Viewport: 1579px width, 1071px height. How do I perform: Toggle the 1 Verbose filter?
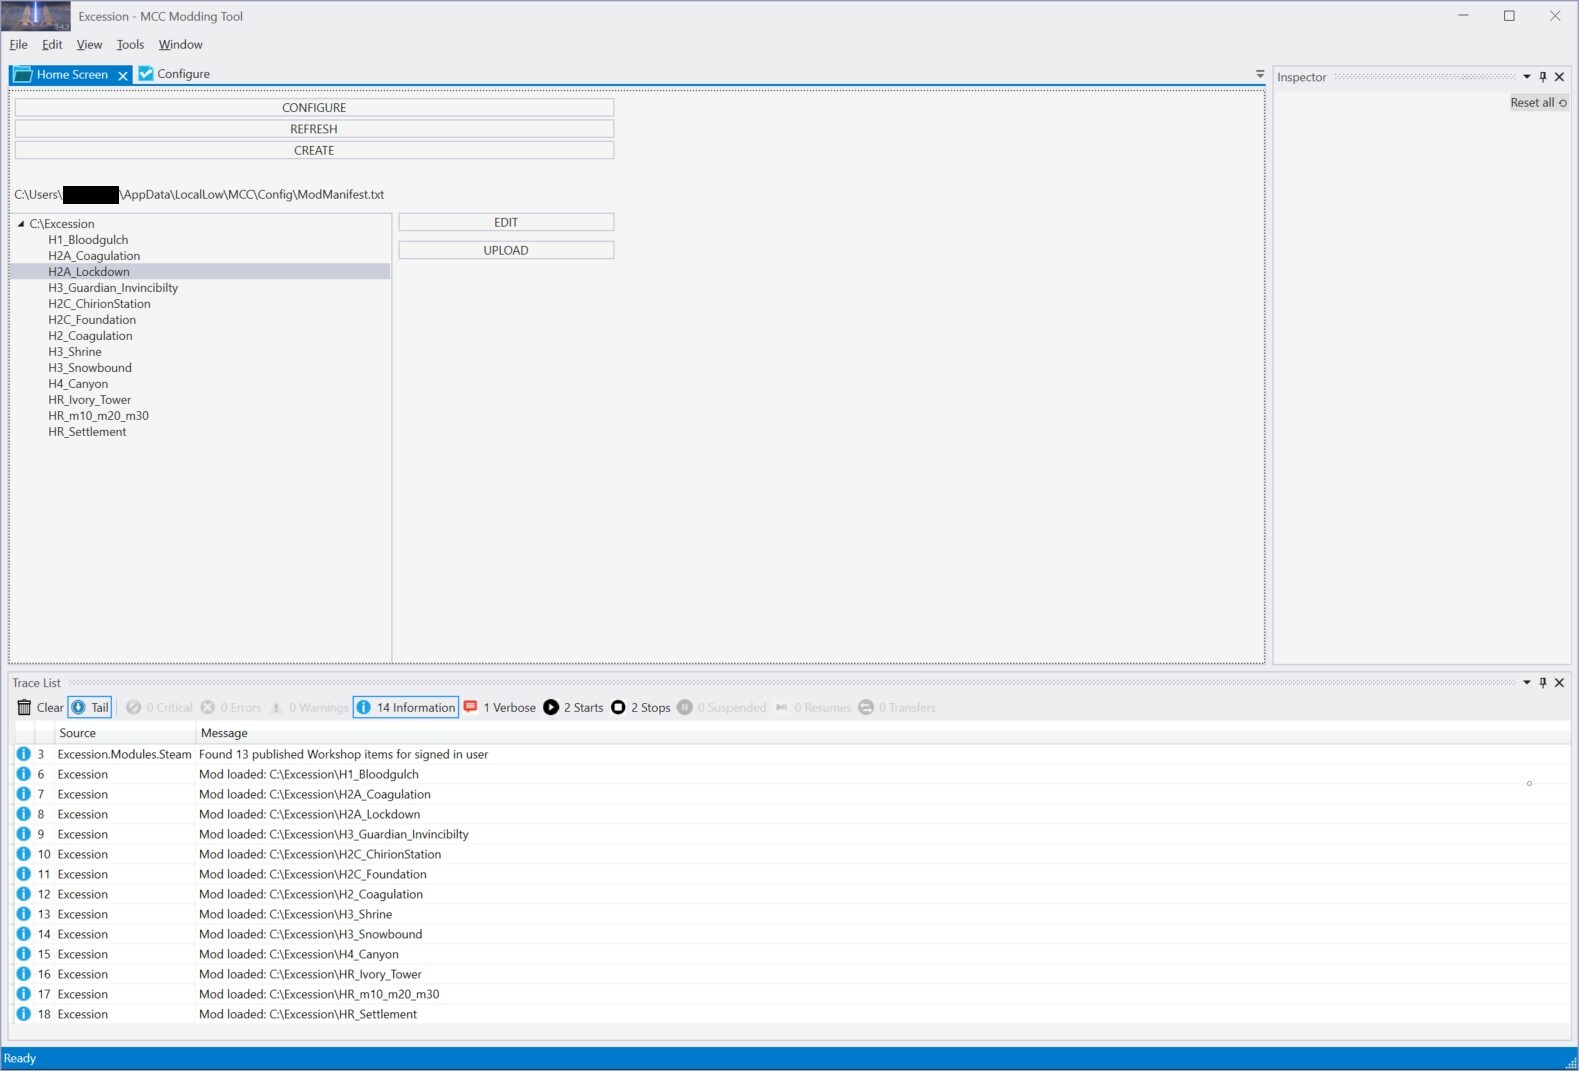coord(500,707)
